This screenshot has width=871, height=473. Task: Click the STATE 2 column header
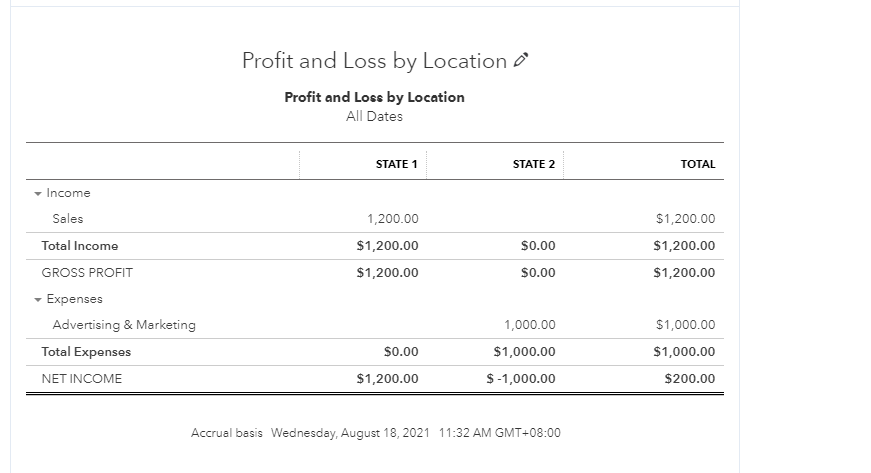tap(533, 164)
